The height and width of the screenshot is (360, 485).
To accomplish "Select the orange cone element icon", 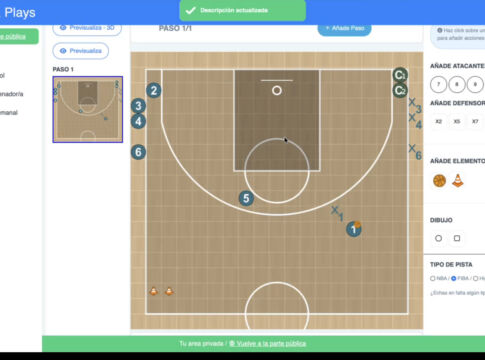I will (x=458, y=181).
